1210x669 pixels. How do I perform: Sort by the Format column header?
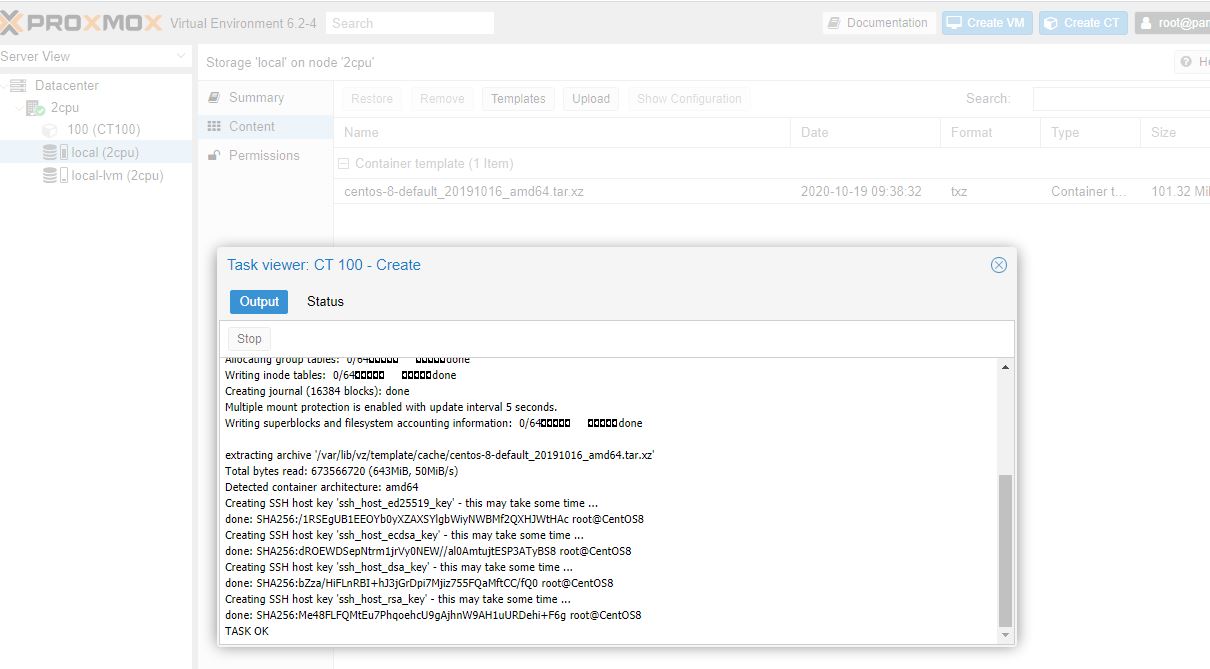coord(990,132)
